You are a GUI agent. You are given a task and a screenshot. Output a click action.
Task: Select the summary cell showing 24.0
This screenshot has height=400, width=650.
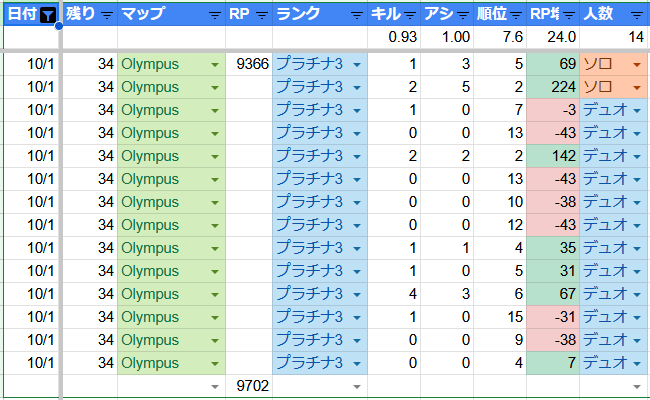coord(553,37)
